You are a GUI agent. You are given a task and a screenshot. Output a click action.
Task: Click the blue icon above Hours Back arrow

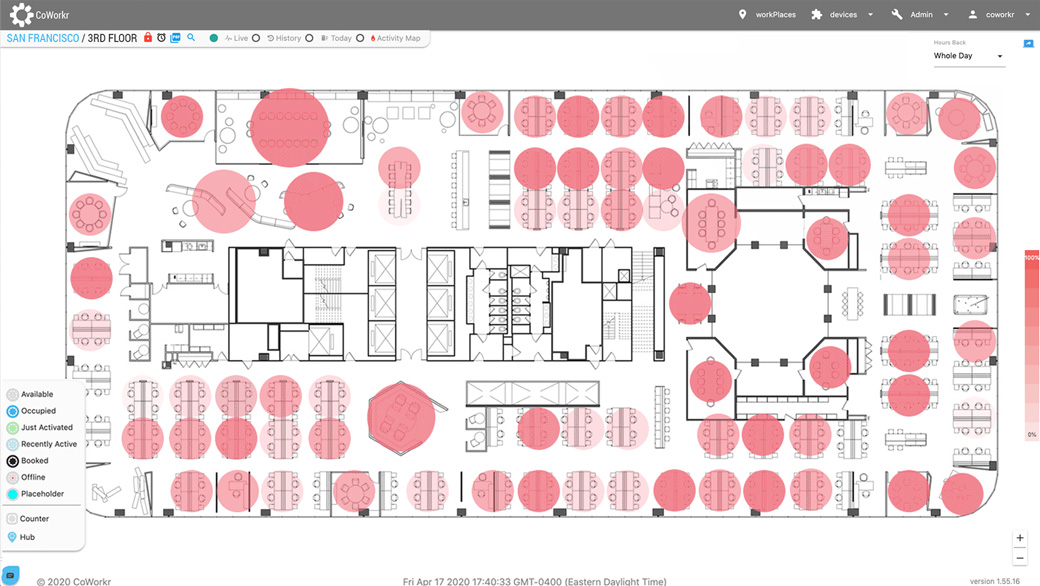[1028, 44]
